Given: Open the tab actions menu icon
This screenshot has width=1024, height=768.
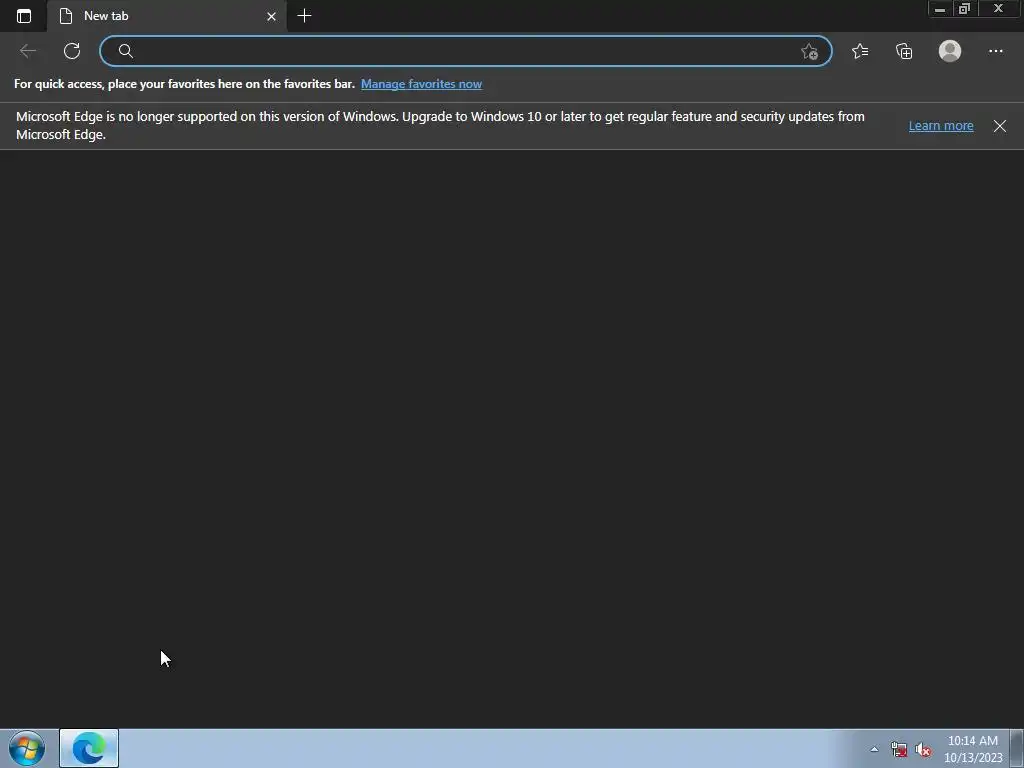Looking at the screenshot, I should pyautogui.click(x=24, y=16).
